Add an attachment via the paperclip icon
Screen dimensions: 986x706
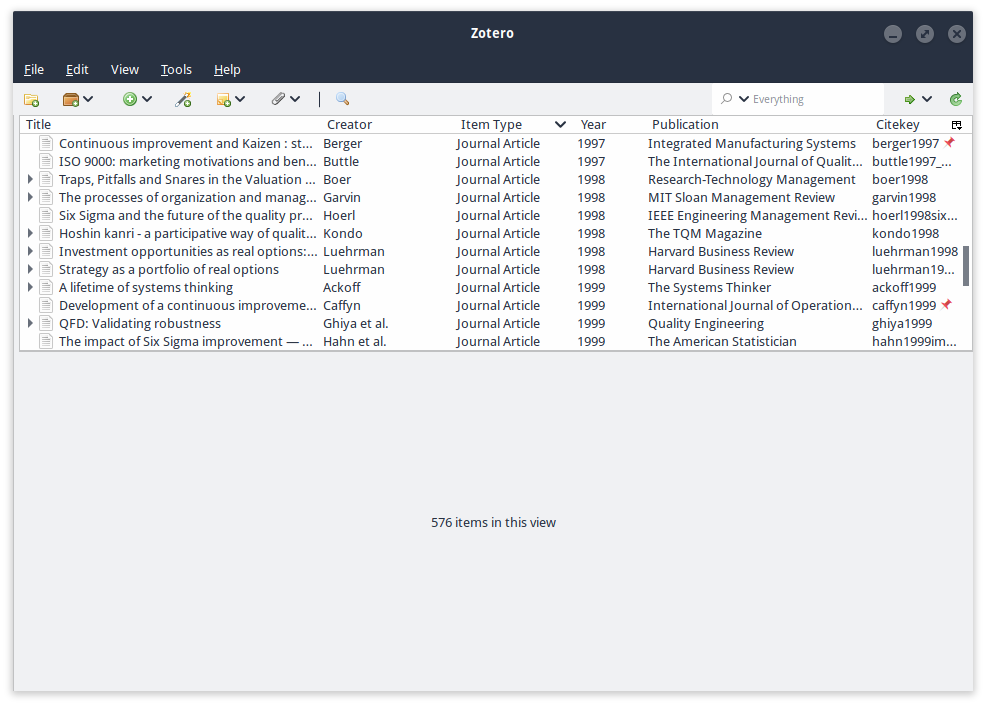(x=278, y=99)
